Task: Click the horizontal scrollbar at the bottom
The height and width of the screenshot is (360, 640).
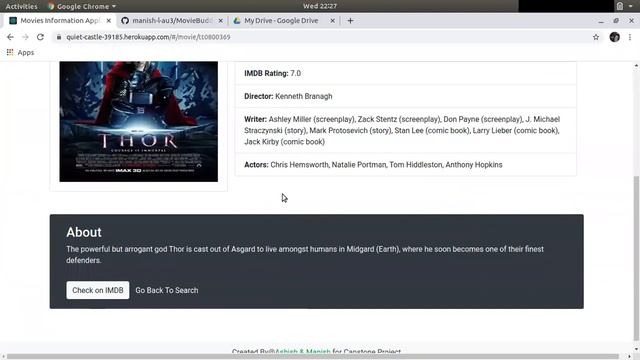Action: coord(313,356)
